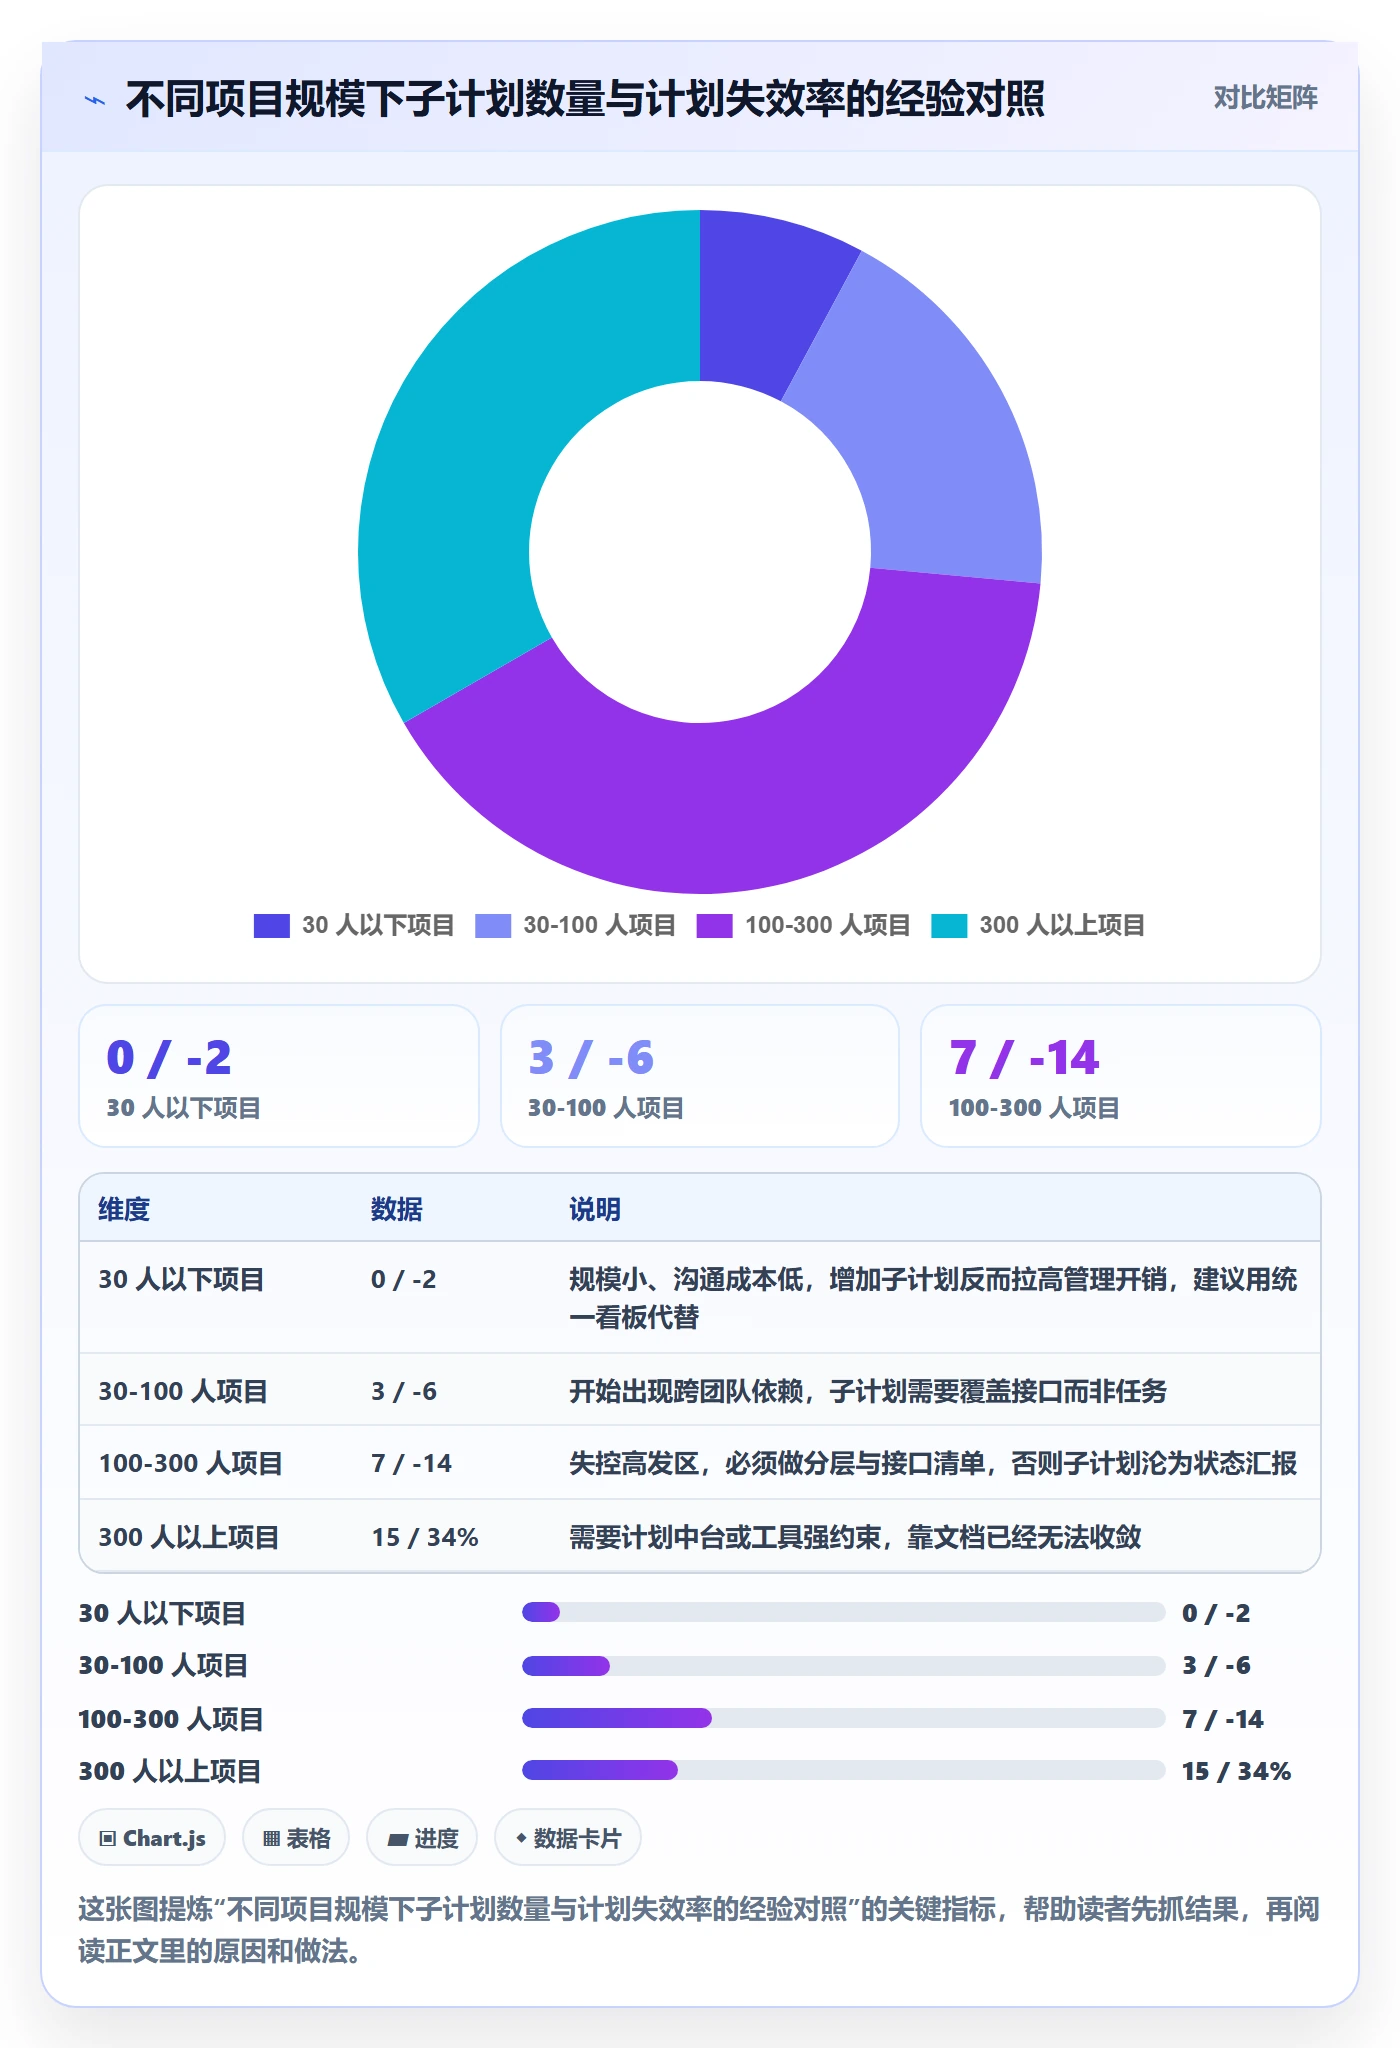Click description starting with 失控高发区
The image size is (1400, 2048).
(x=933, y=1463)
